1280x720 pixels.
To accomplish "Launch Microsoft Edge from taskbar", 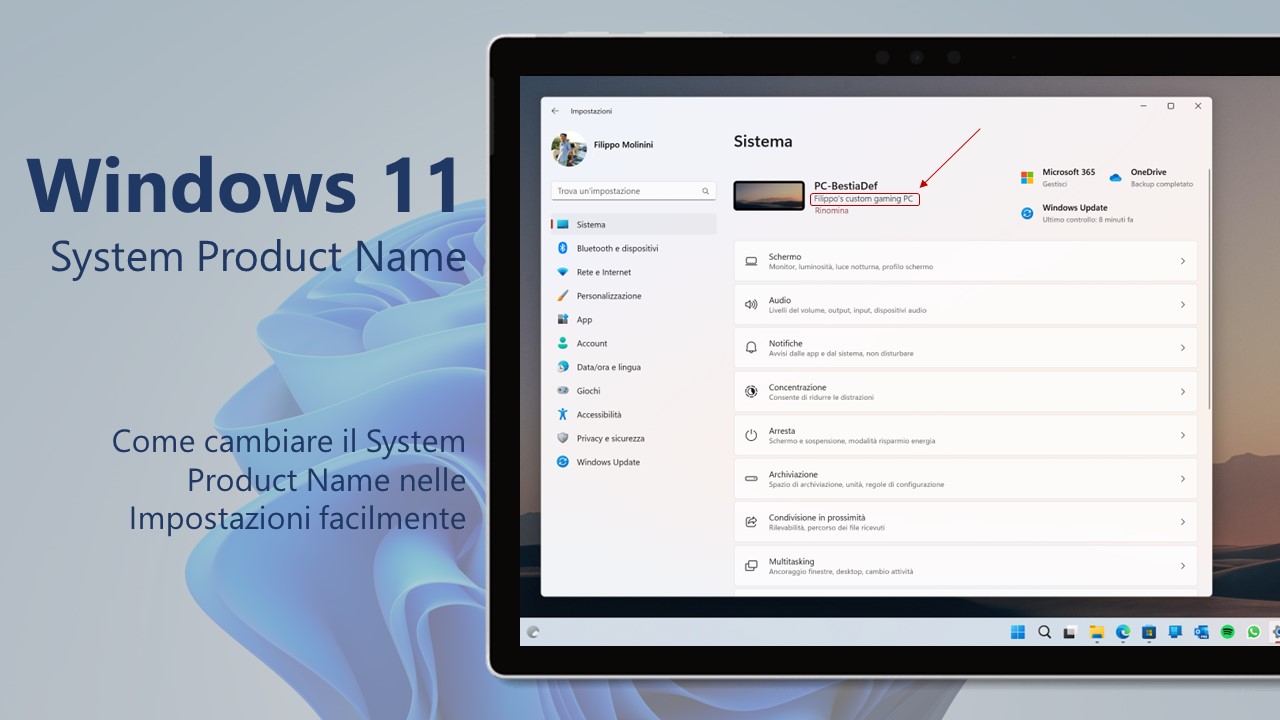I will (1123, 632).
